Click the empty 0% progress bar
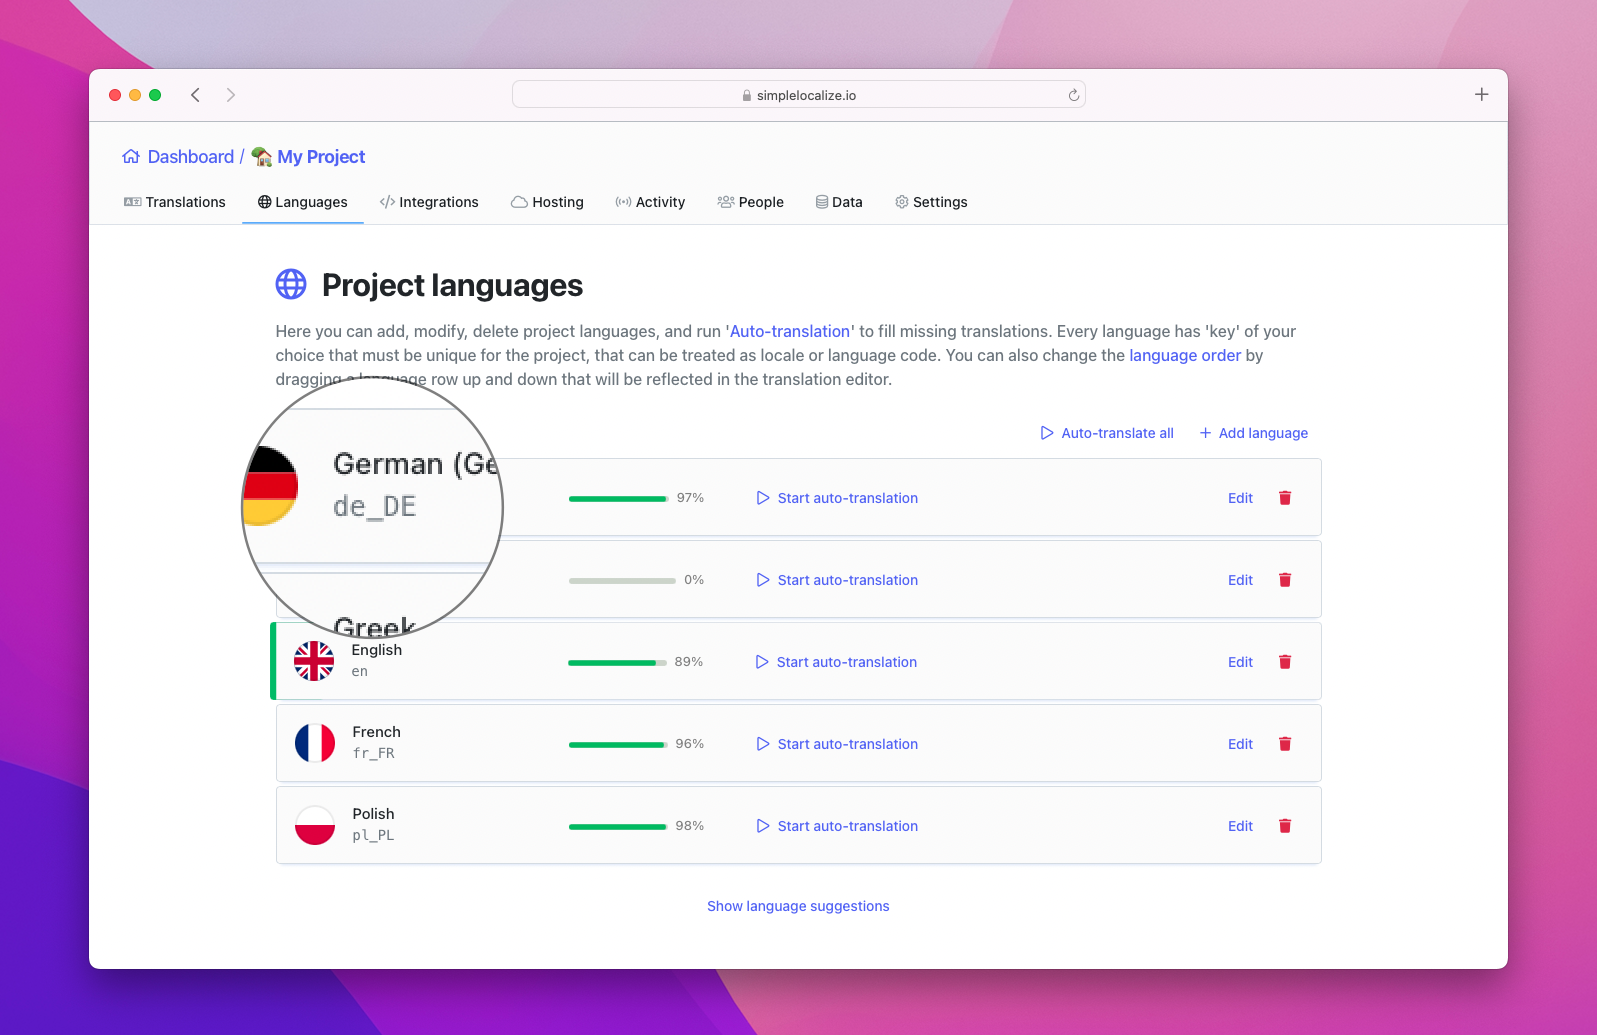Screen dimensions: 1597x1035 pos(622,580)
